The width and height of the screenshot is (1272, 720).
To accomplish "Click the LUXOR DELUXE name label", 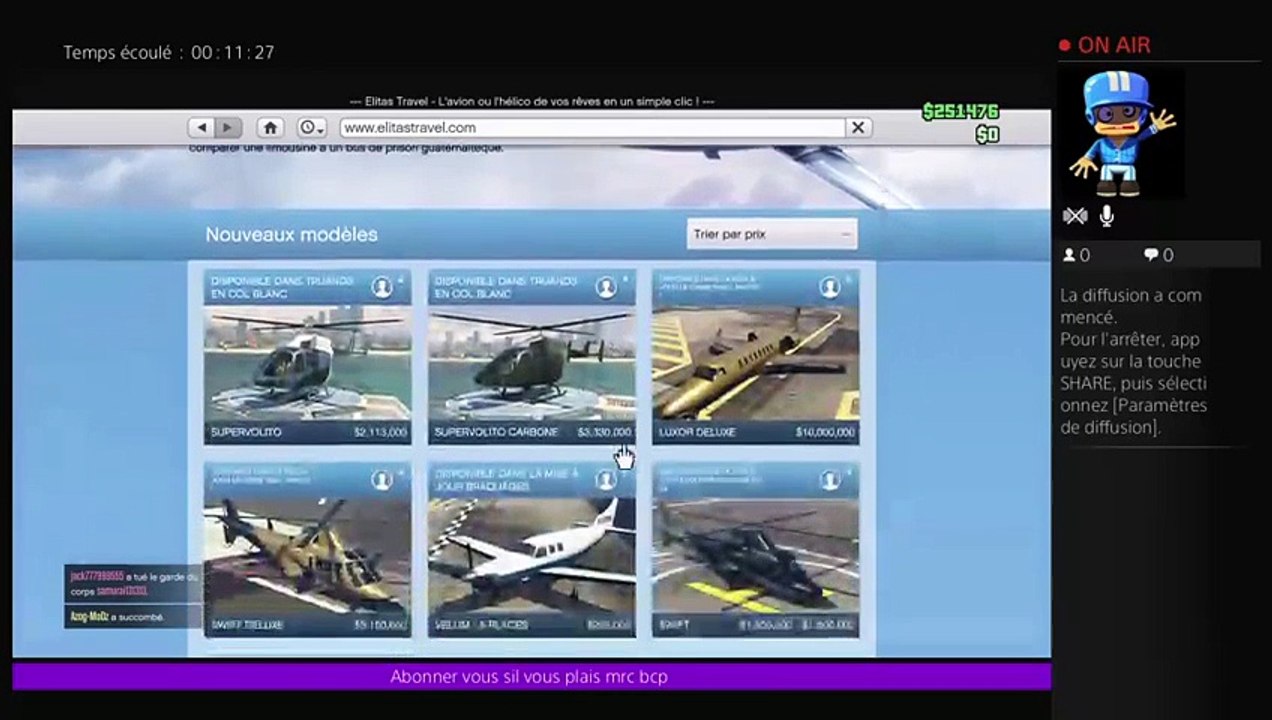I will coord(697,432).
